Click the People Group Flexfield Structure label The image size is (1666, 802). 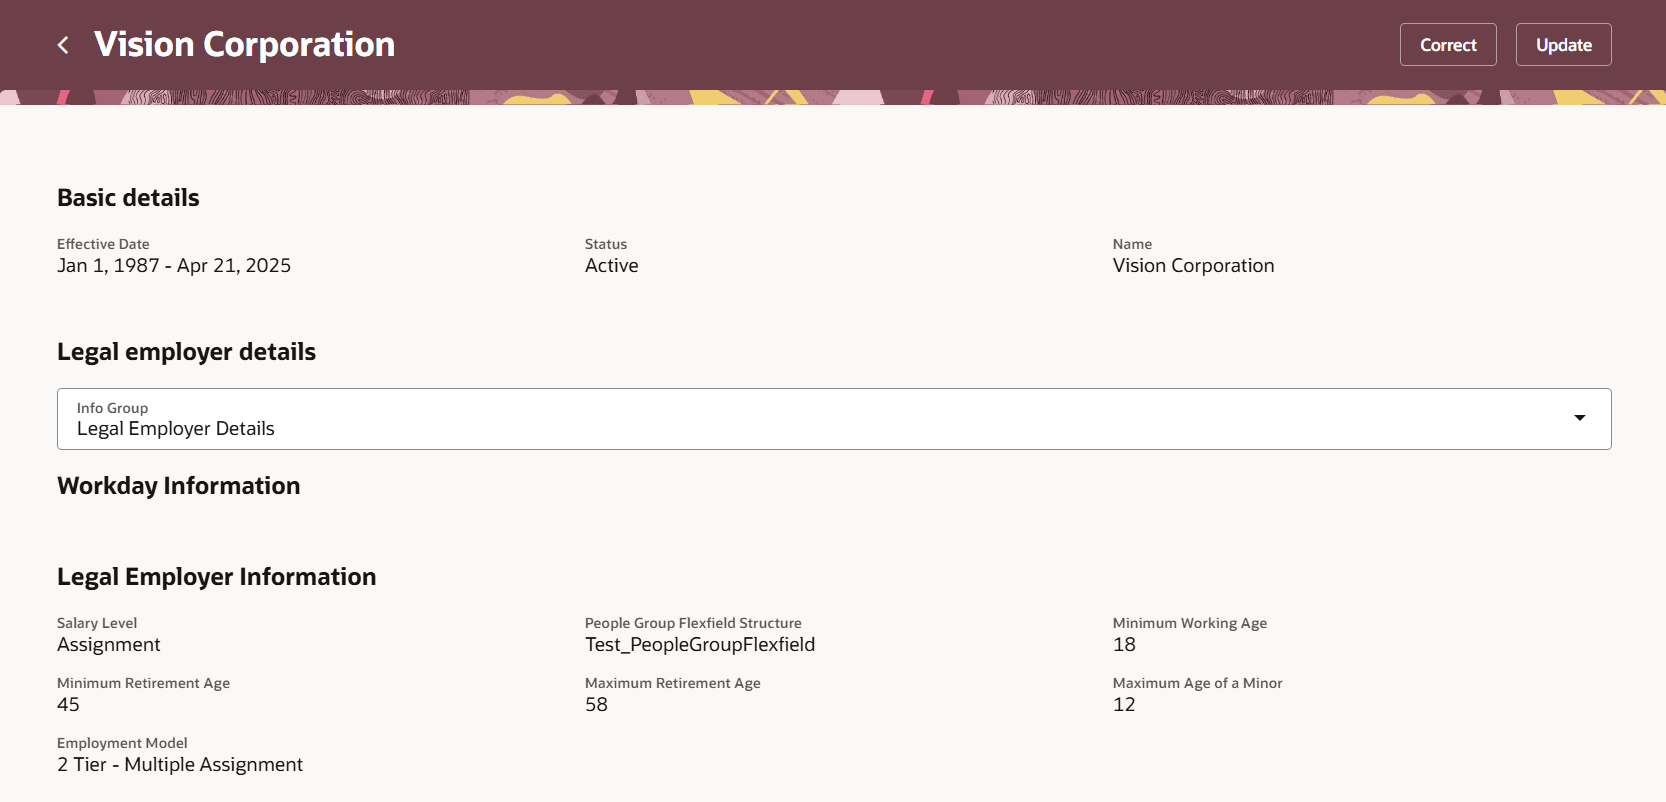[x=693, y=623]
